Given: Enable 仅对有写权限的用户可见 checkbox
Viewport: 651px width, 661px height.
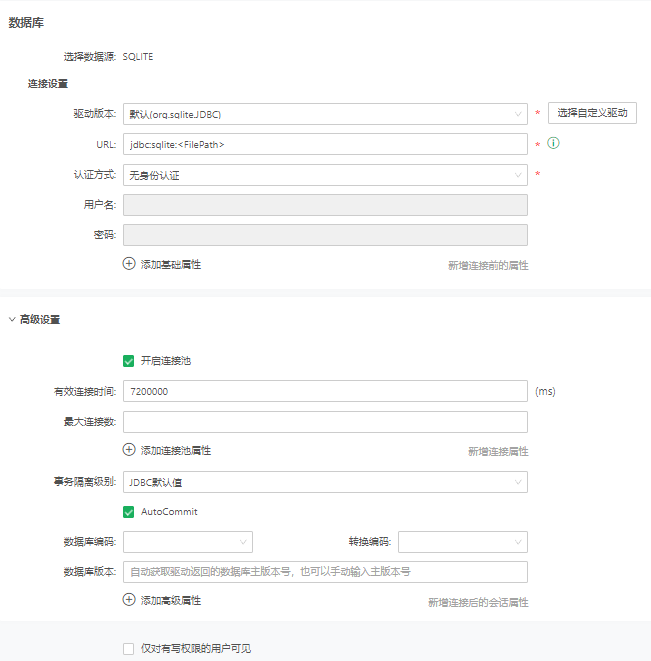Looking at the screenshot, I should (129, 648).
